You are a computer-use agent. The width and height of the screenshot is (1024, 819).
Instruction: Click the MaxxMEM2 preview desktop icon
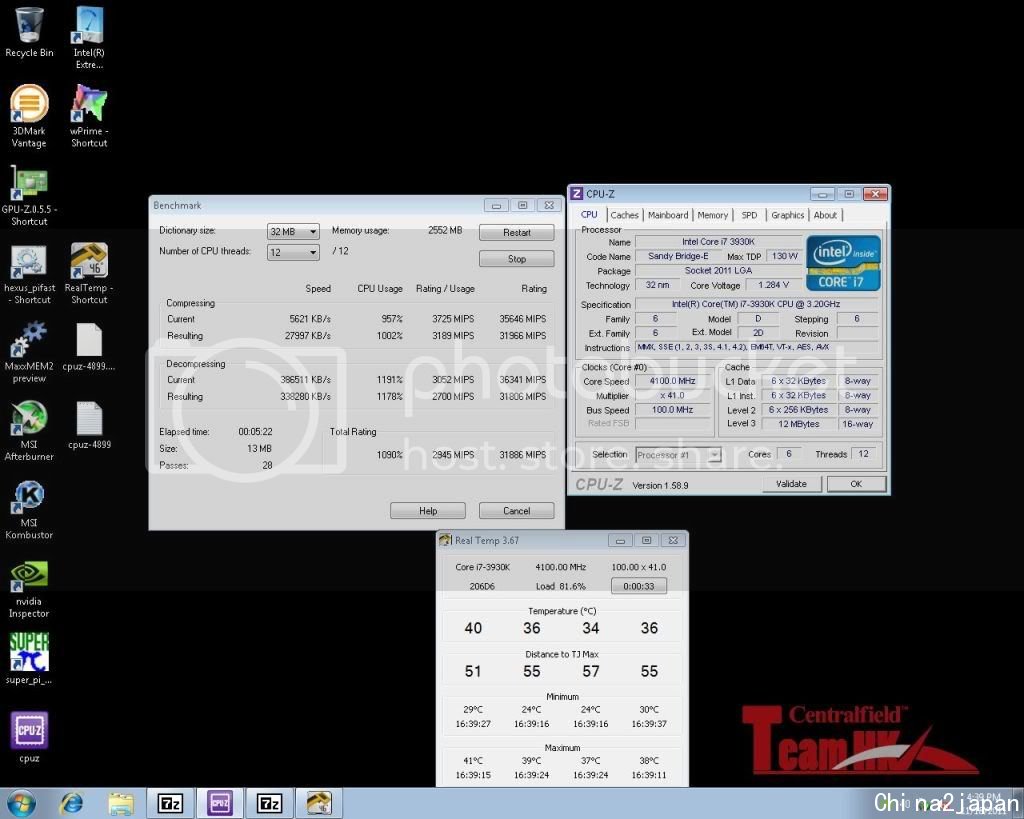click(x=29, y=351)
